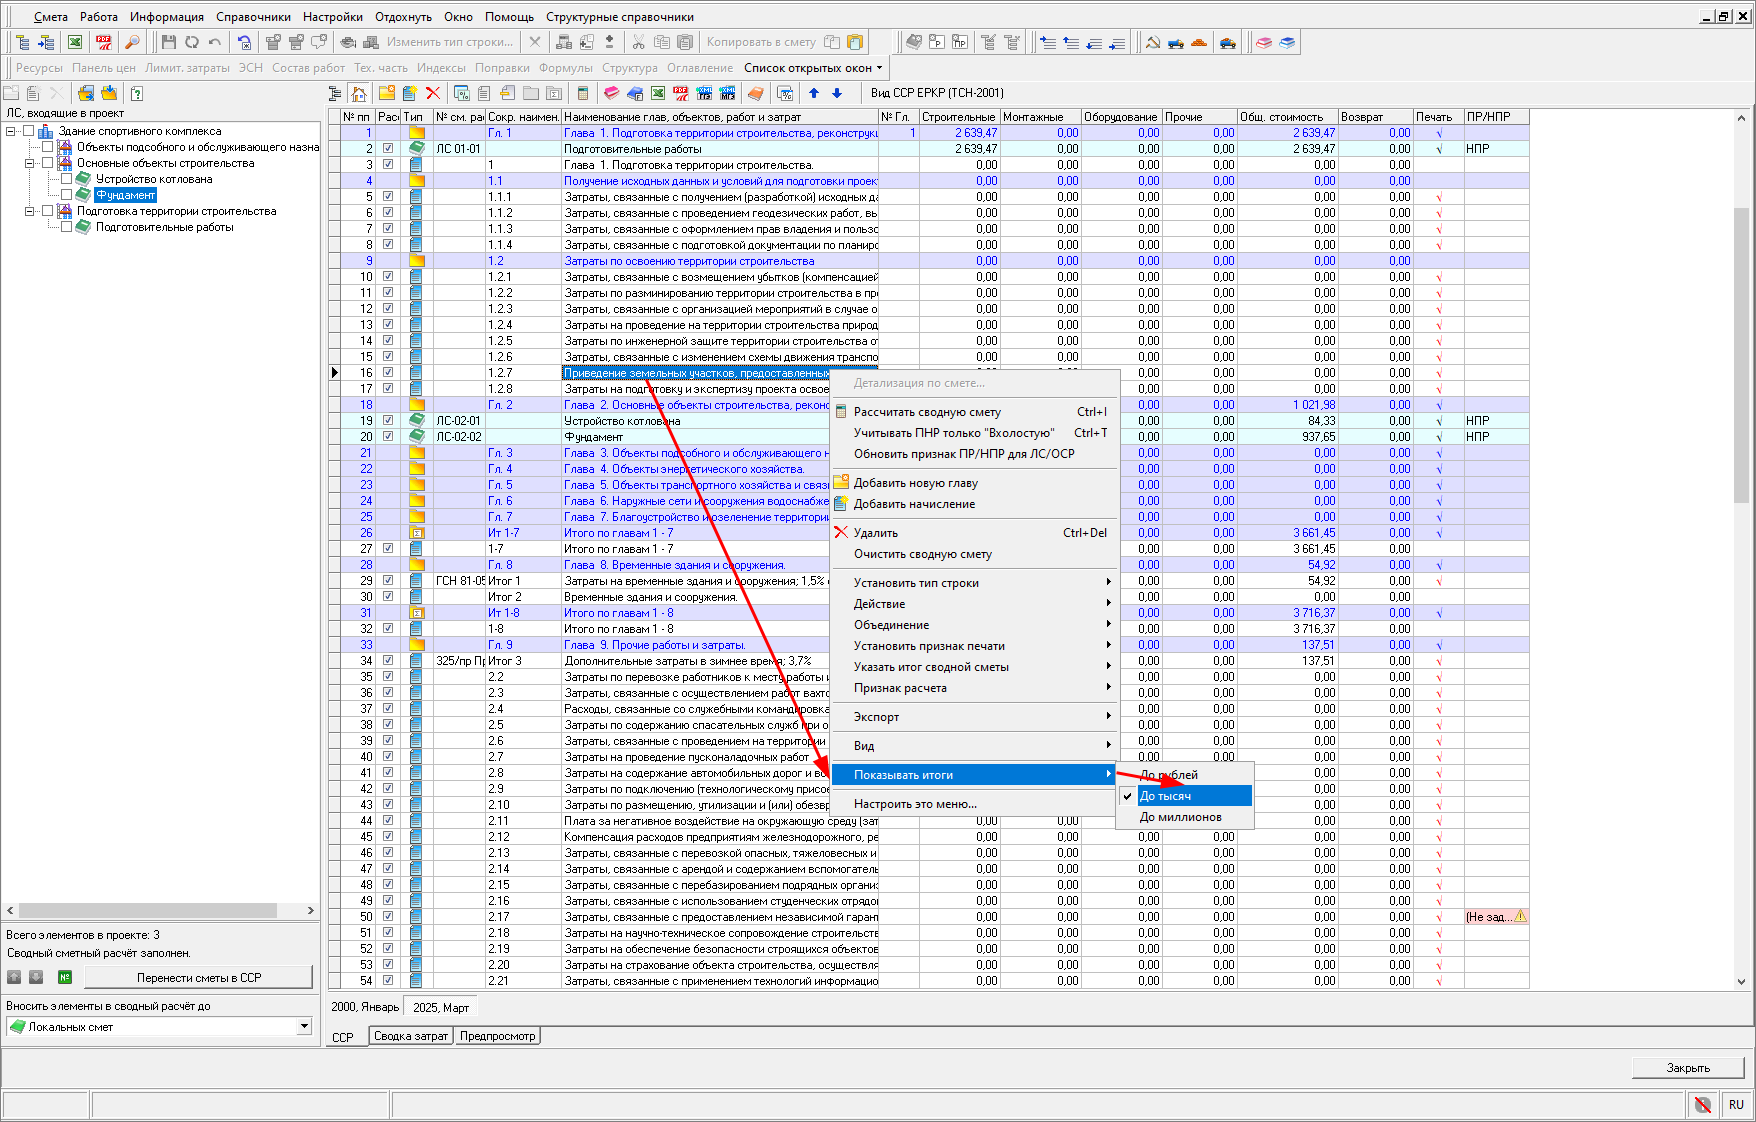Open the Локальных смет dropdown
The width and height of the screenshot is (1756, 1122).
(x=304, y=1027)
